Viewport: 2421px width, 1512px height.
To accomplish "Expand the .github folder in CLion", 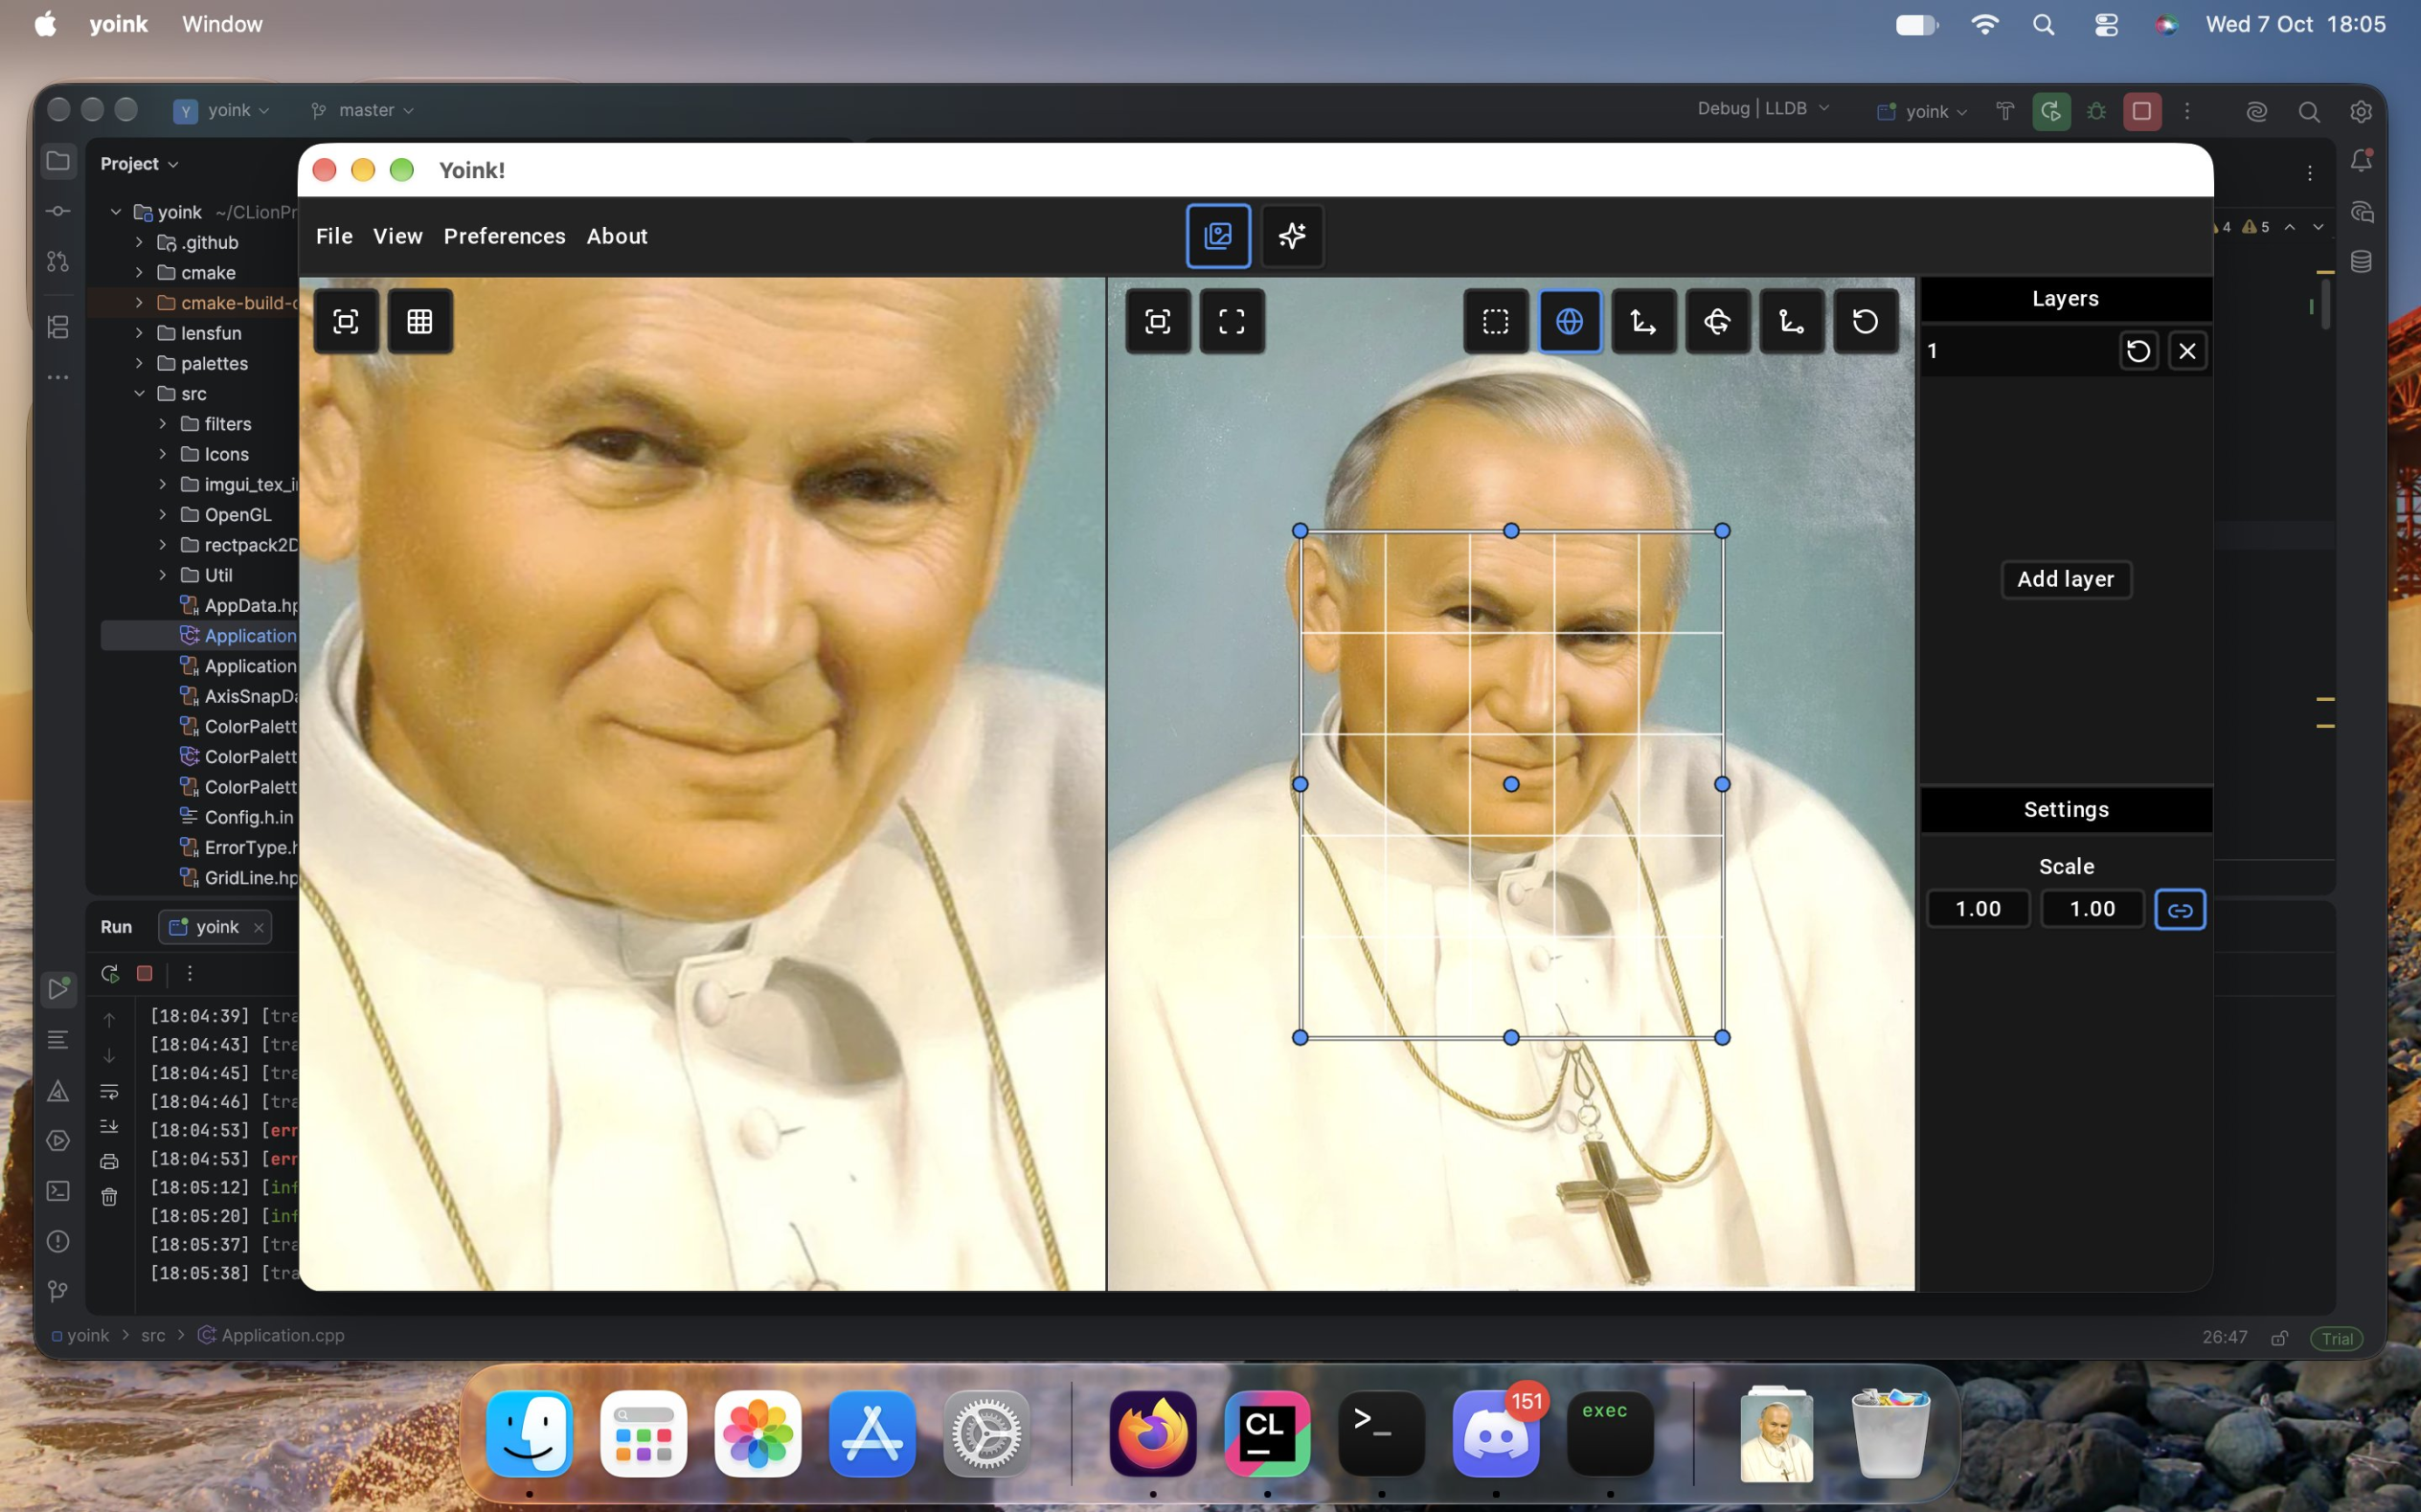I will pos(139,242).
